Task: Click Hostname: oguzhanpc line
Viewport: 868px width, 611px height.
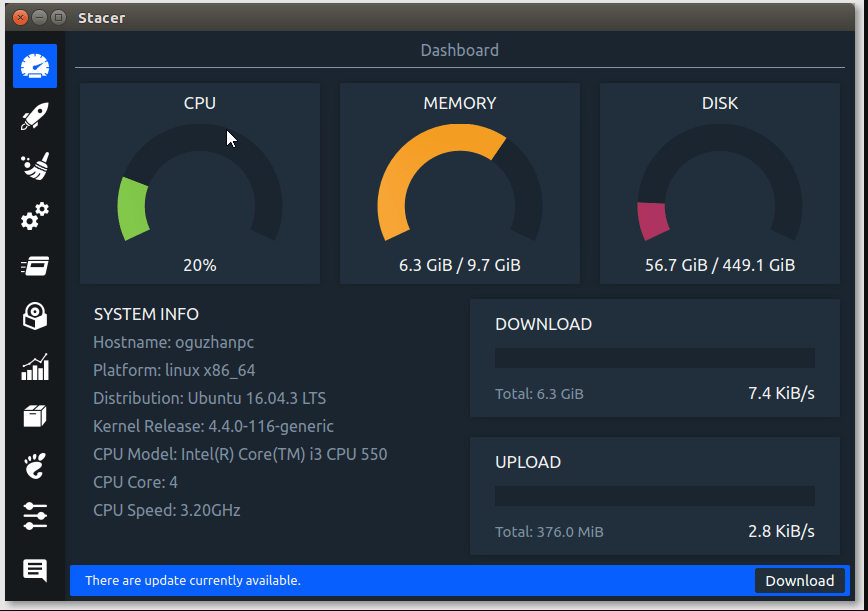Action: click(173, 342)
